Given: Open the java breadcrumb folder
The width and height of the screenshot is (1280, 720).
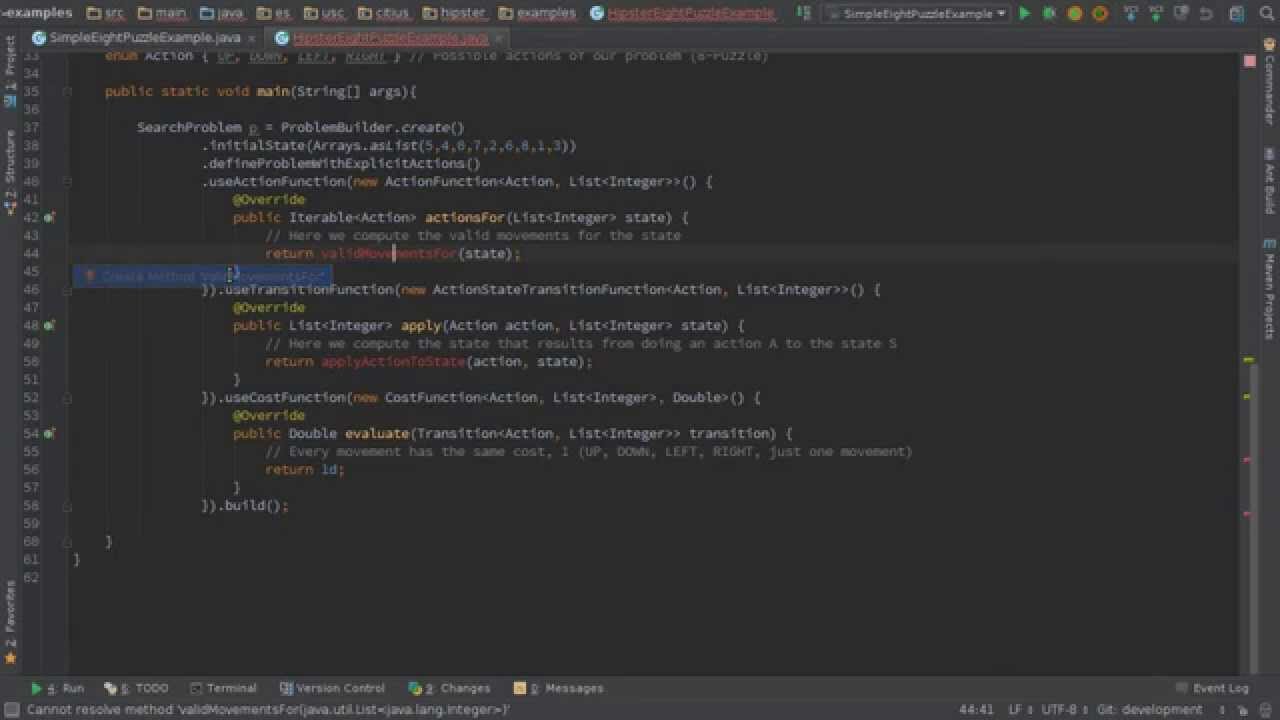Looking at the screenshot, I should coord(222,14).
